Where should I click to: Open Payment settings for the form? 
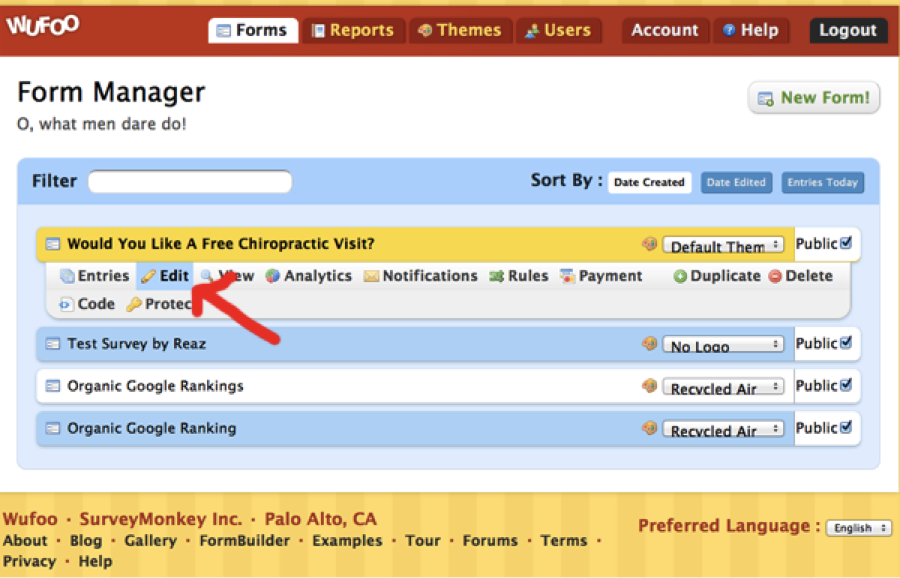pyautogui.click(x=601, y=276)
